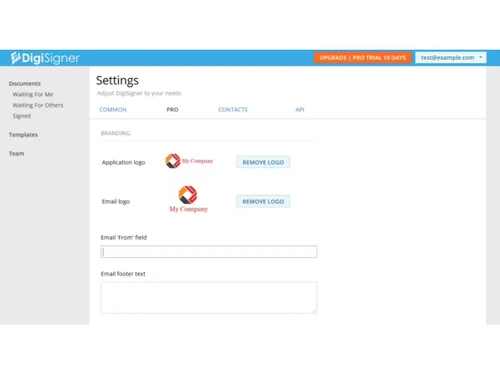This screenshot has height=375, width=500.
Task: Click the 'Application logo' label
Action: click(x=124, y=162)
